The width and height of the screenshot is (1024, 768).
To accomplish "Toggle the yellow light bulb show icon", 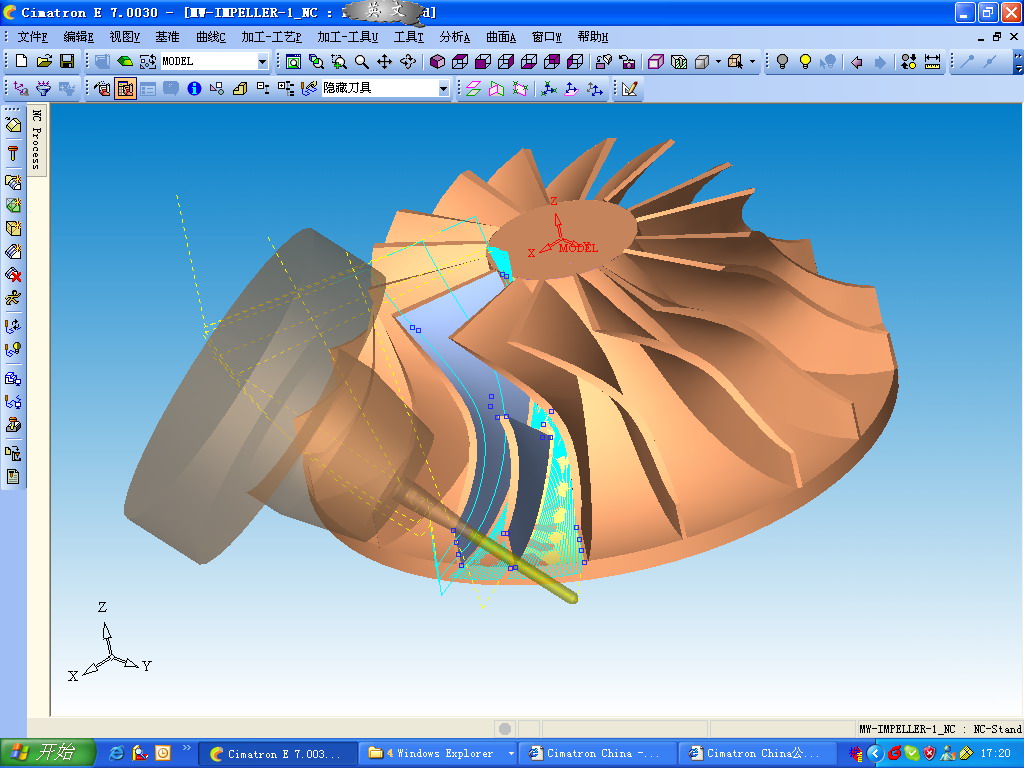I will click(x=805, y=62).
